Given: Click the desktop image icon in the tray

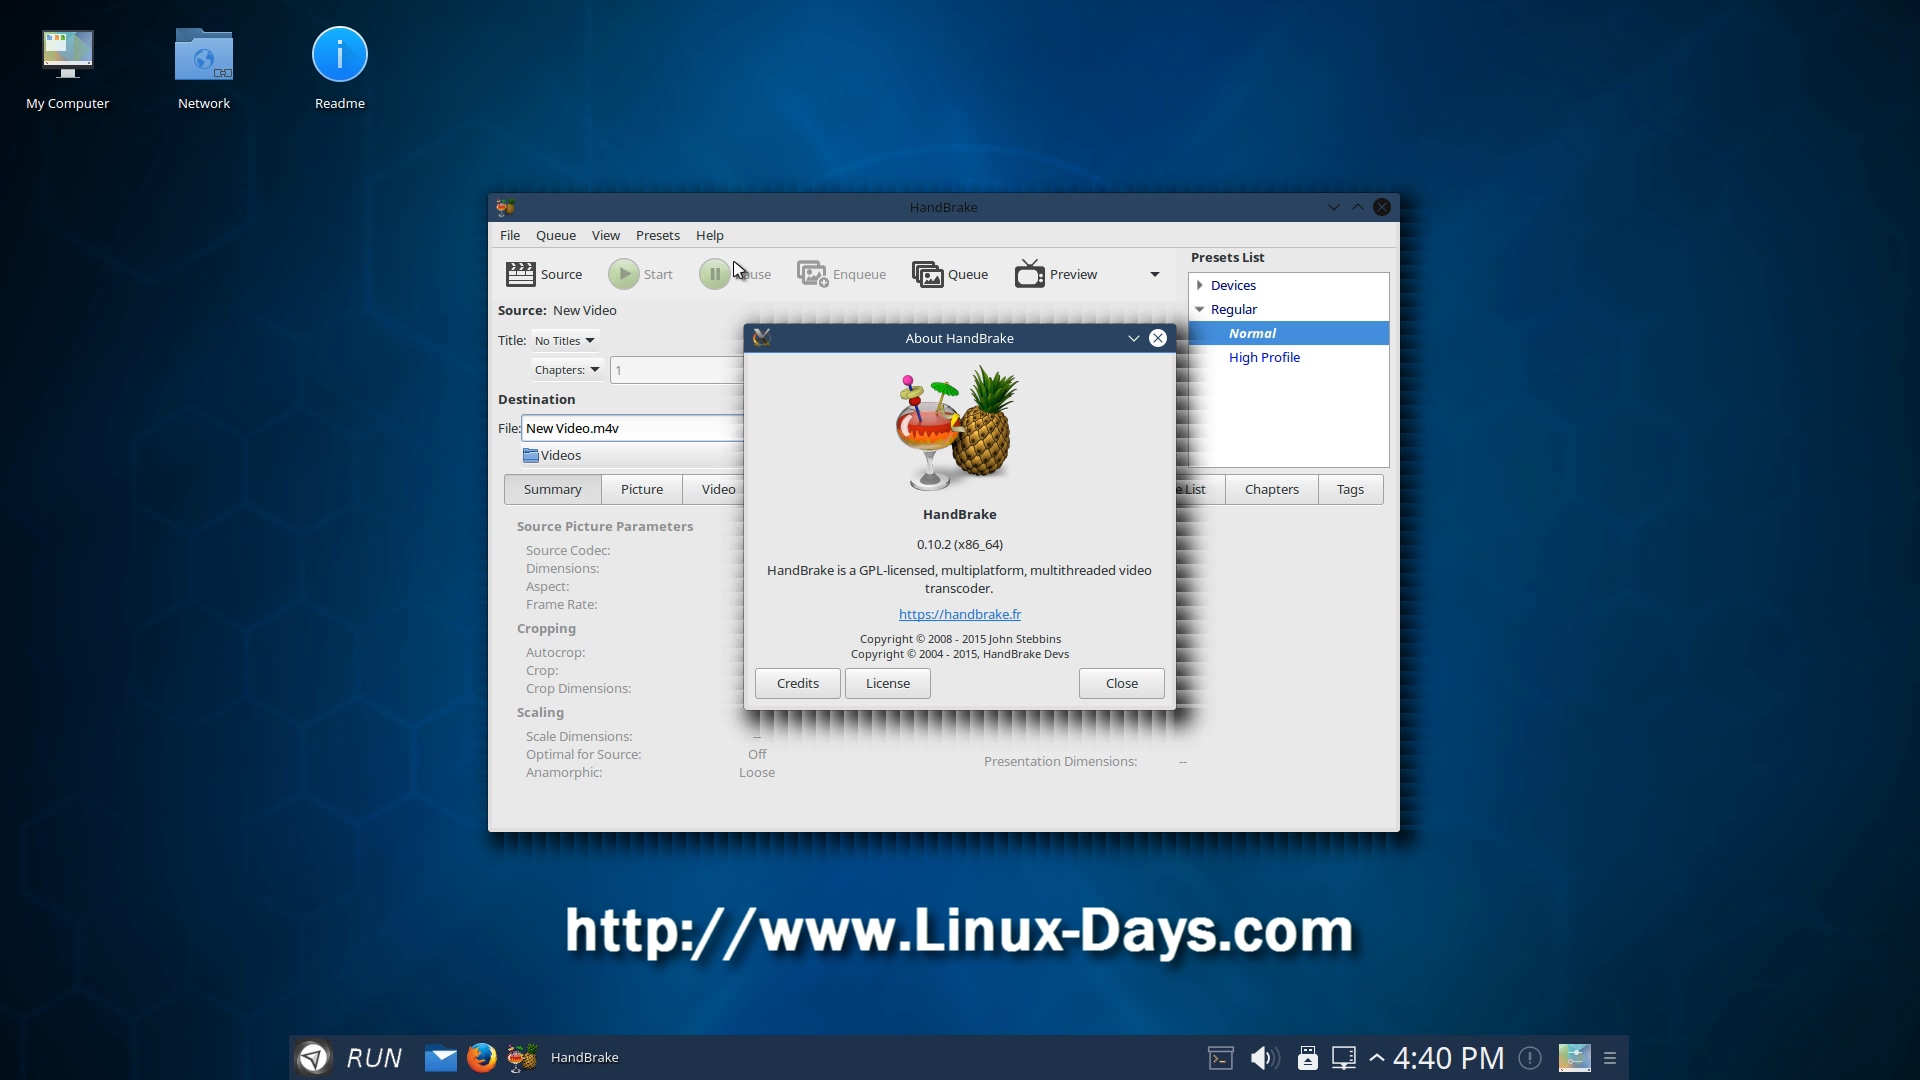Looking at the screenshot, I should click(1575, 1058).
